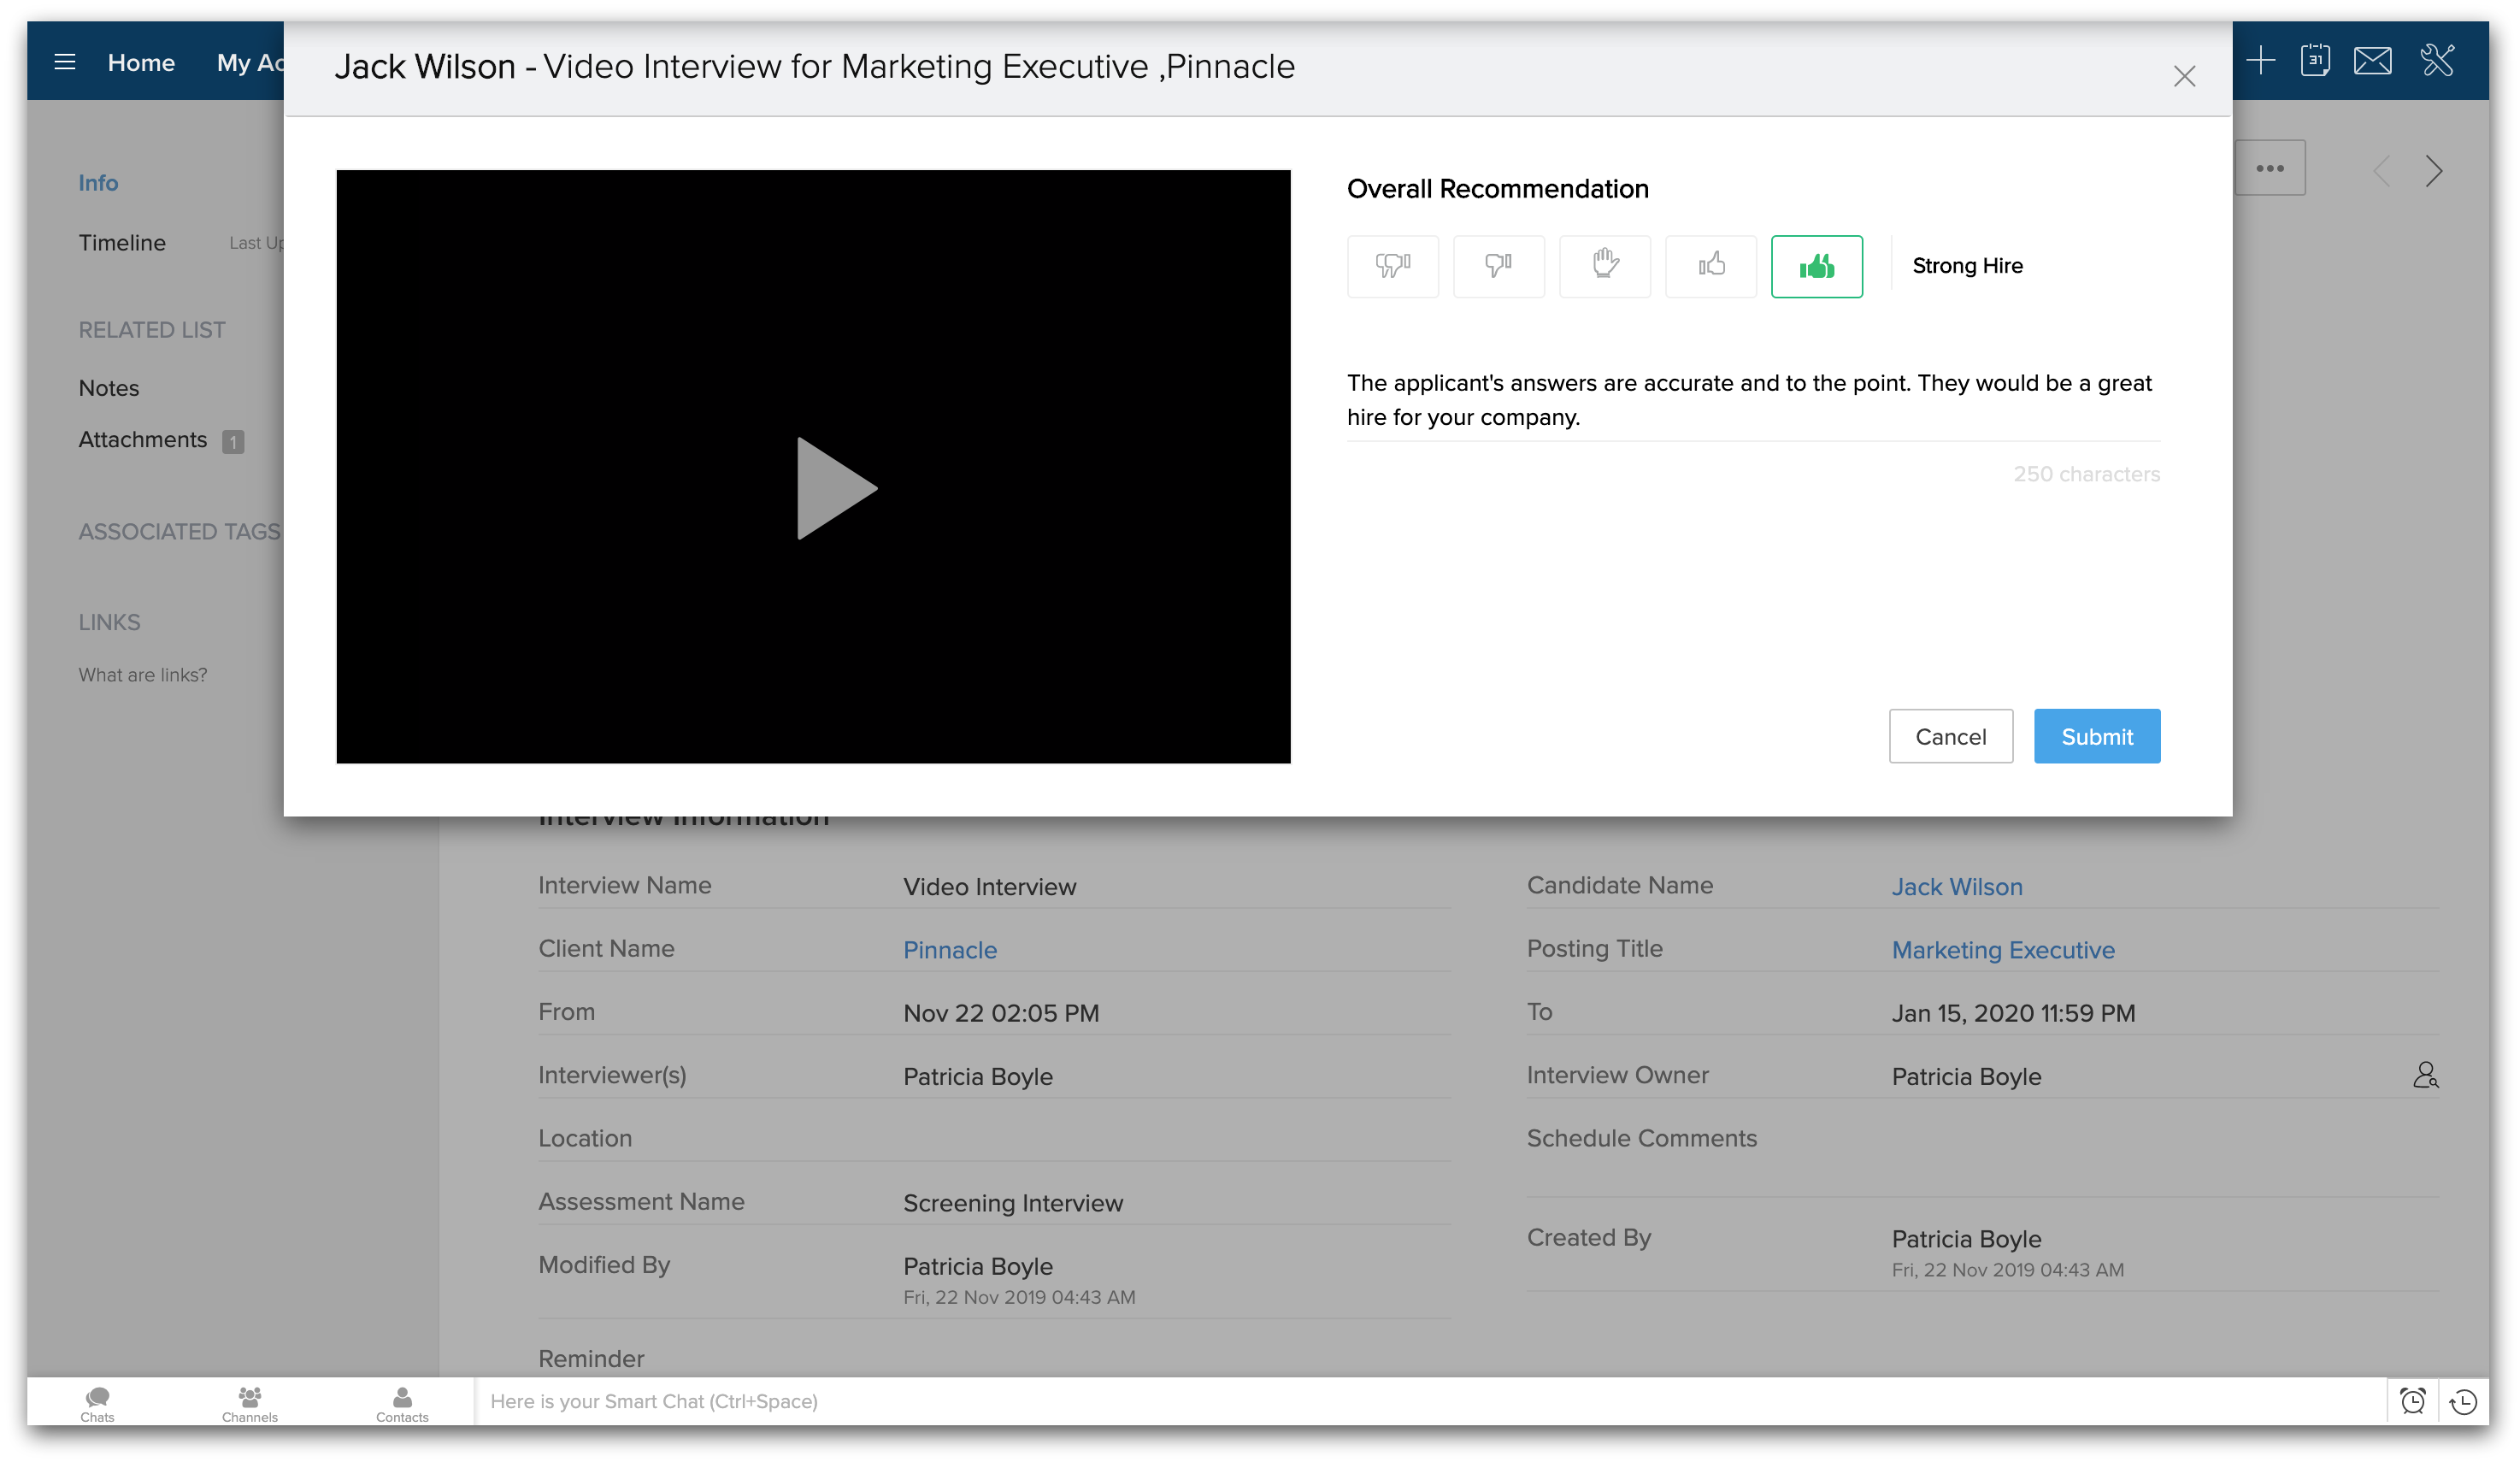
Task: Submit the interview recommendation
Action: 2096,736
